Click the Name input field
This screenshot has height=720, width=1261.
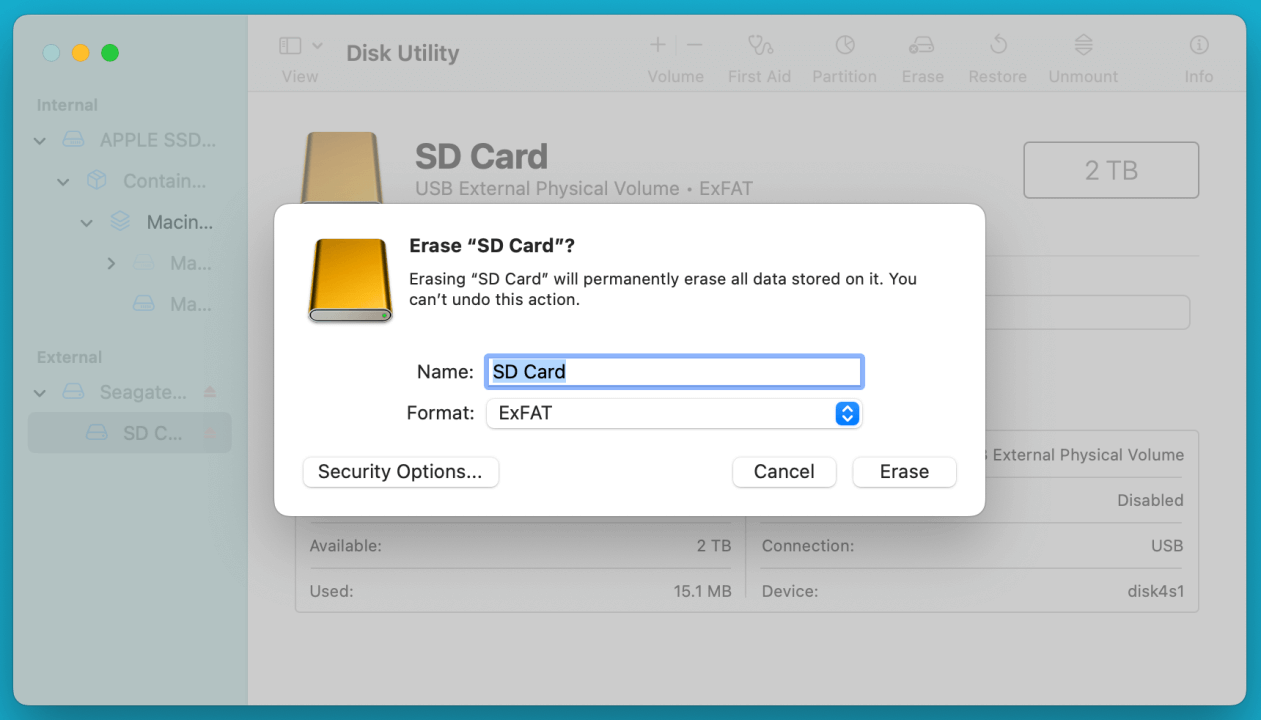(x=673, y=371)
